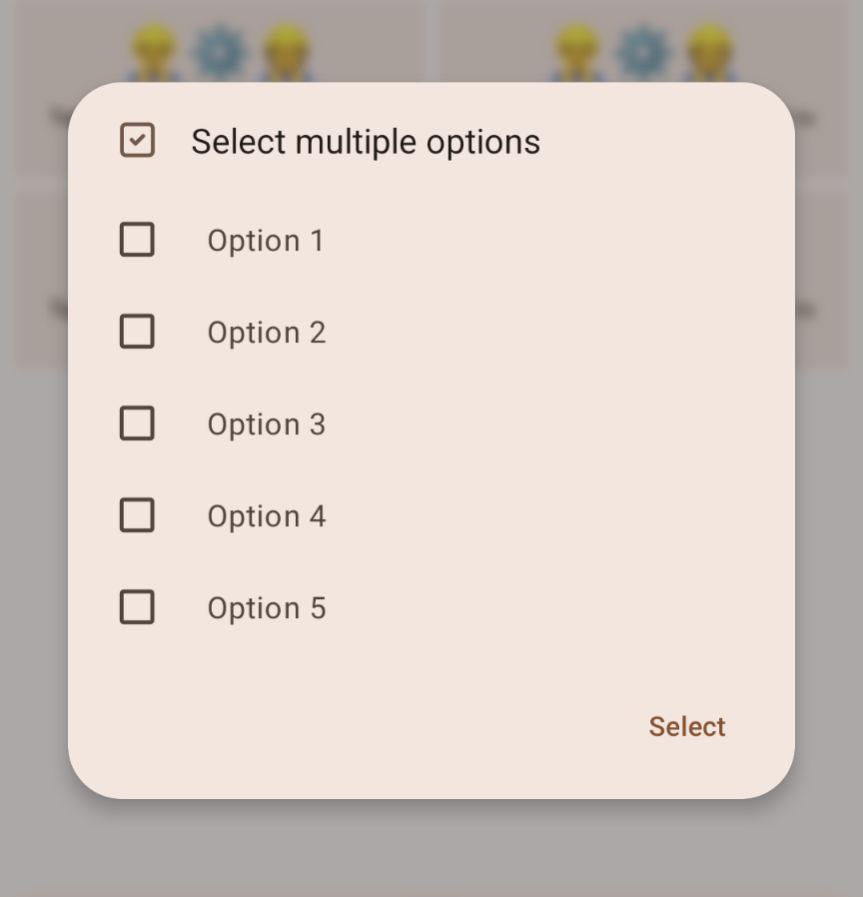Check Option 5
This screenshot has height=897, width=863.
137,607
